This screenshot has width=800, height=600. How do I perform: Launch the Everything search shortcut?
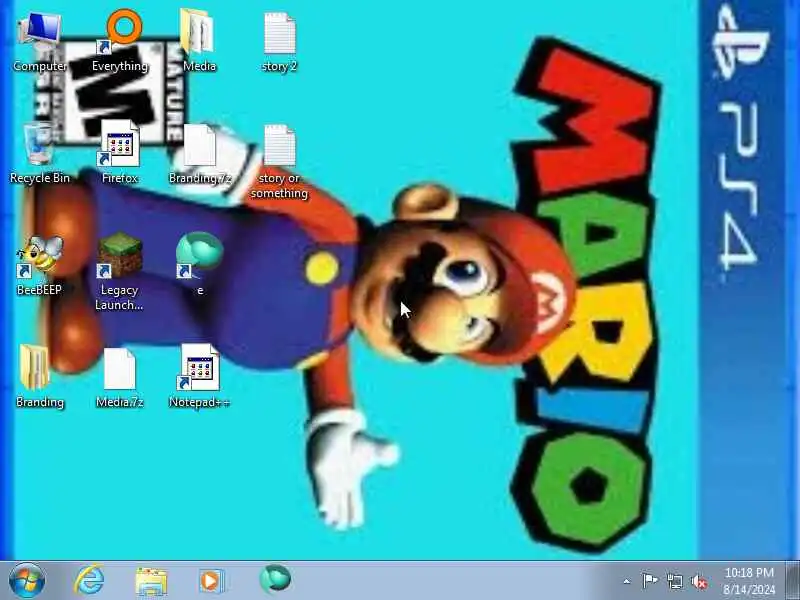(x=120, y=42)
